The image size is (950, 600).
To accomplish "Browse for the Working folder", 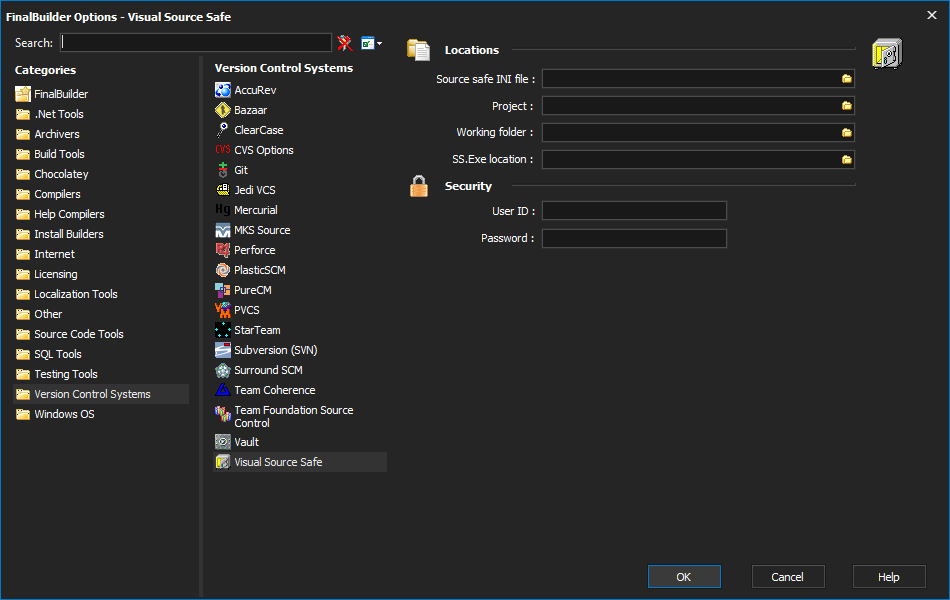I will (846, 132).
